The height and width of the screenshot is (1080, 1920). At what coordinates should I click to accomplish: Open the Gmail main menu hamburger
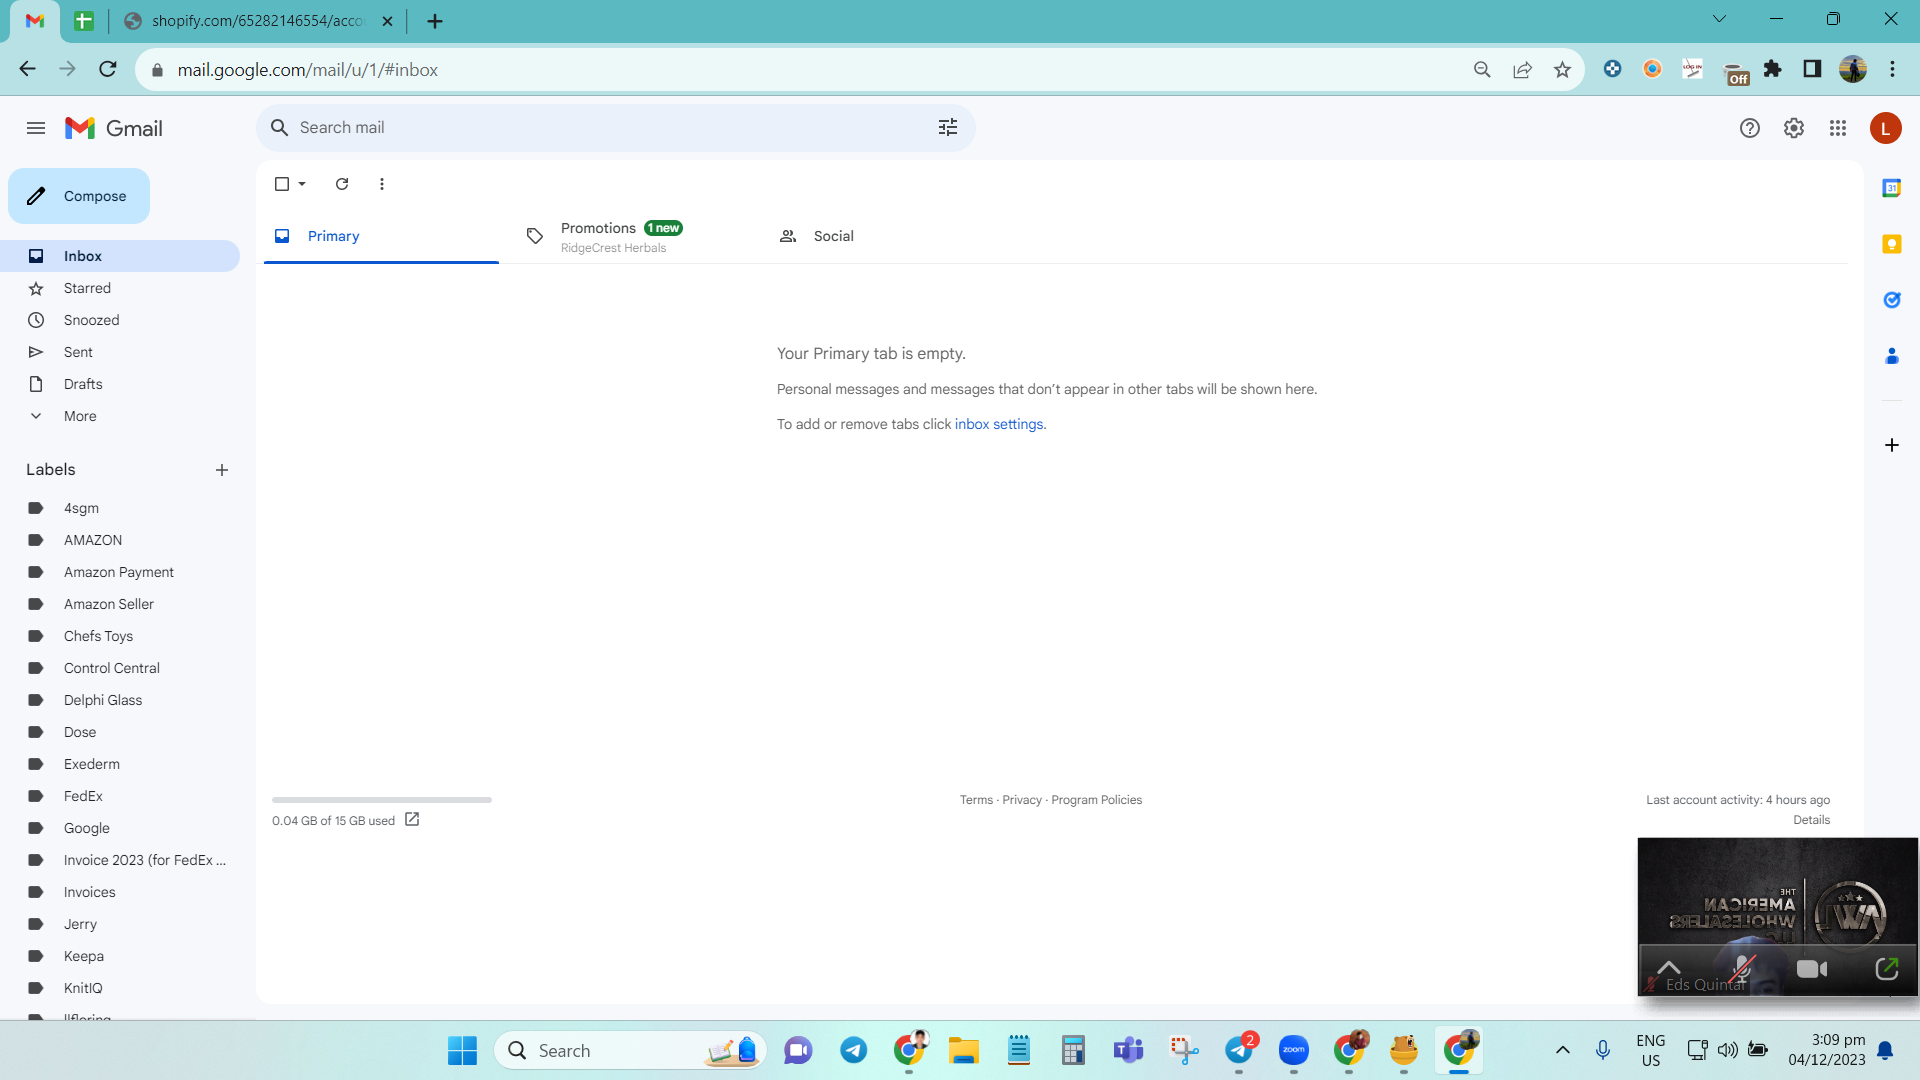coord(36,128)
